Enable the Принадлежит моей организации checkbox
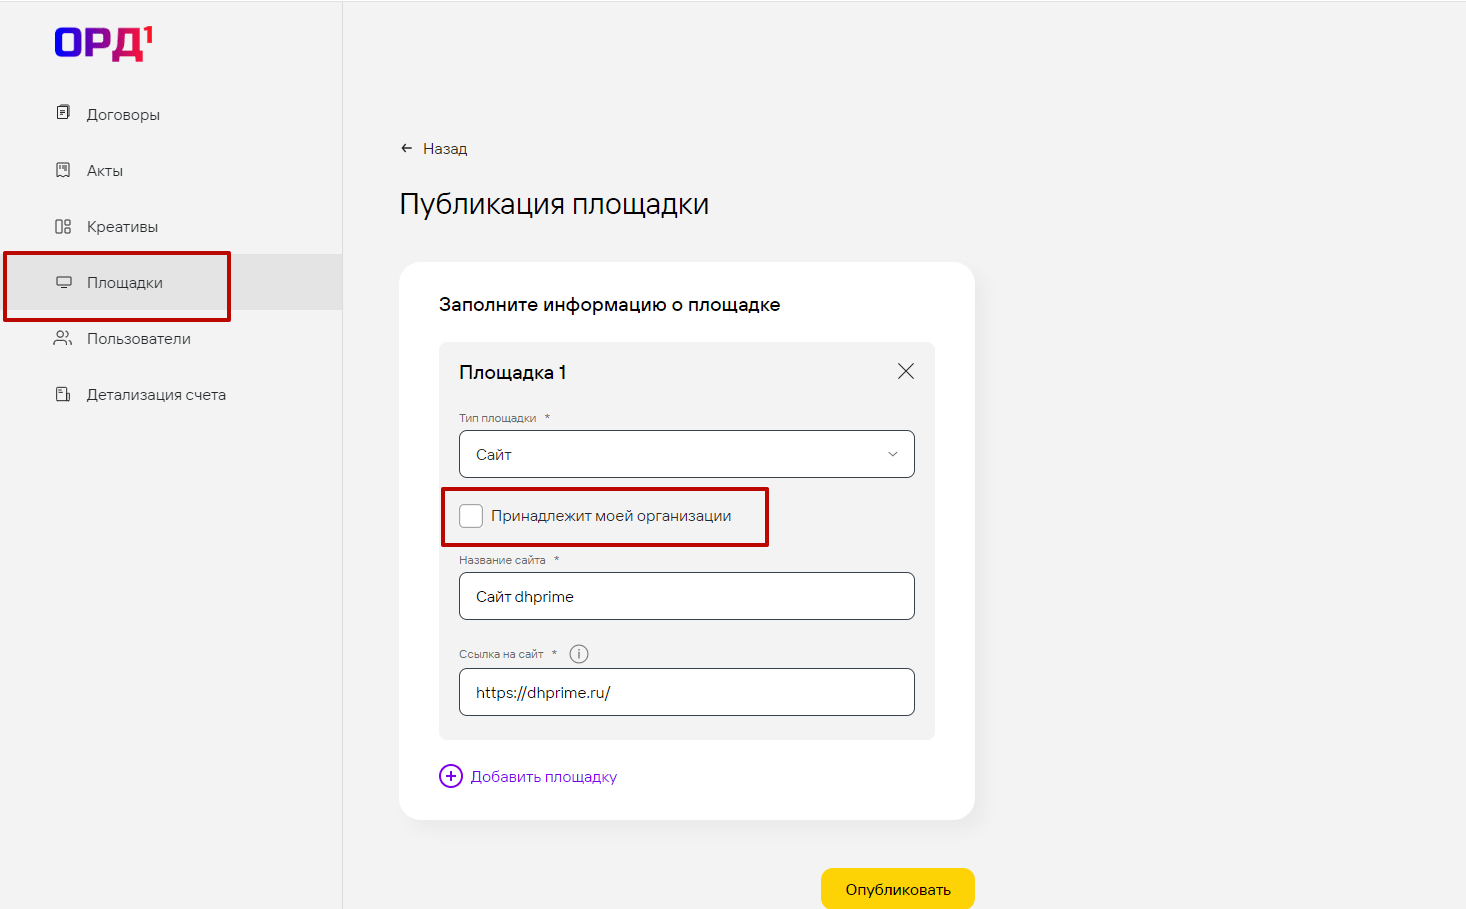Screen dimensions: 1466x909 click(471, 516)
